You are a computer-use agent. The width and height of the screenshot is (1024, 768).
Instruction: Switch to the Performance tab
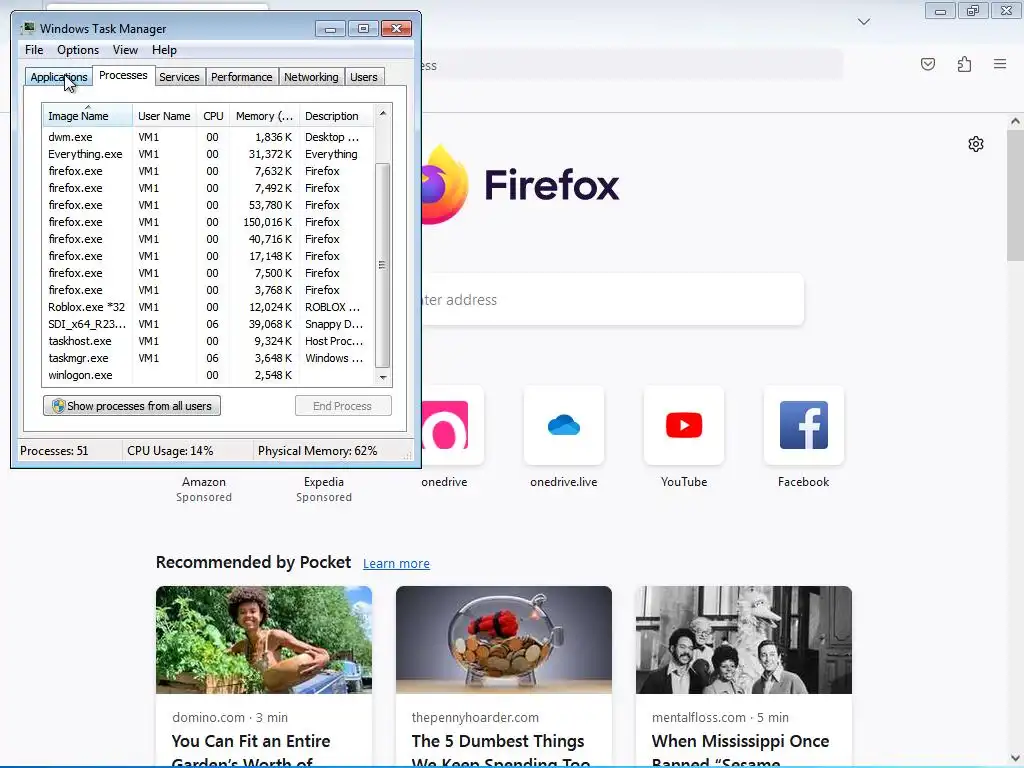pos(241,77)
